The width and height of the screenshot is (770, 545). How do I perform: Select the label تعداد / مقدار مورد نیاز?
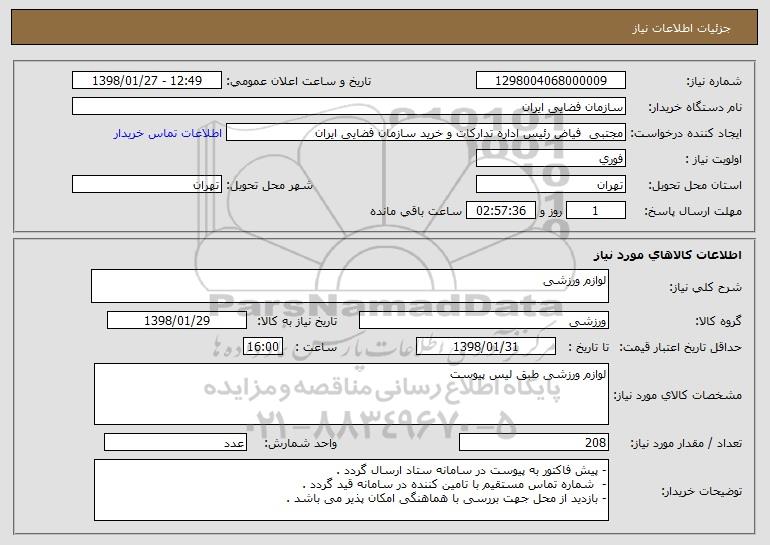click(x=686, y=443)
